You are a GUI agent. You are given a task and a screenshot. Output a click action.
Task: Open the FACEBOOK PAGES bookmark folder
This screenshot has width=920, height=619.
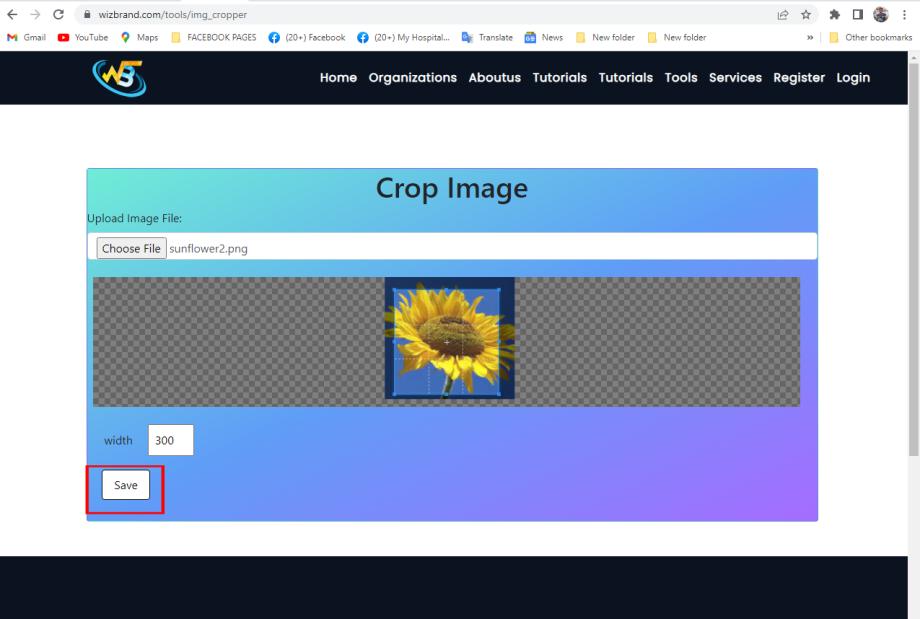tap(214, 38)
